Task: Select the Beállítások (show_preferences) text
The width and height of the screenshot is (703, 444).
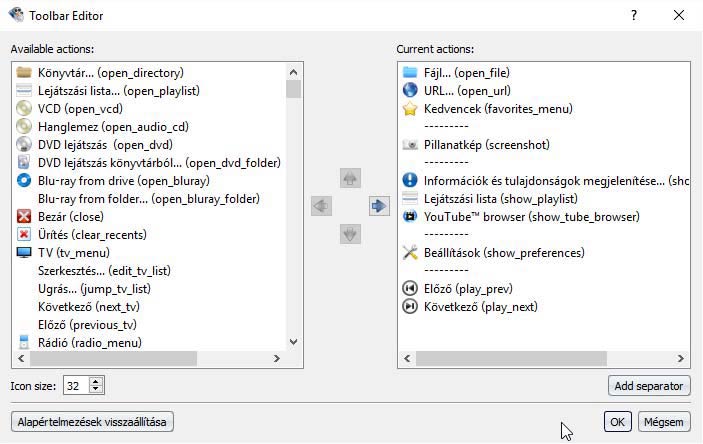Action: tap(504, 252)
